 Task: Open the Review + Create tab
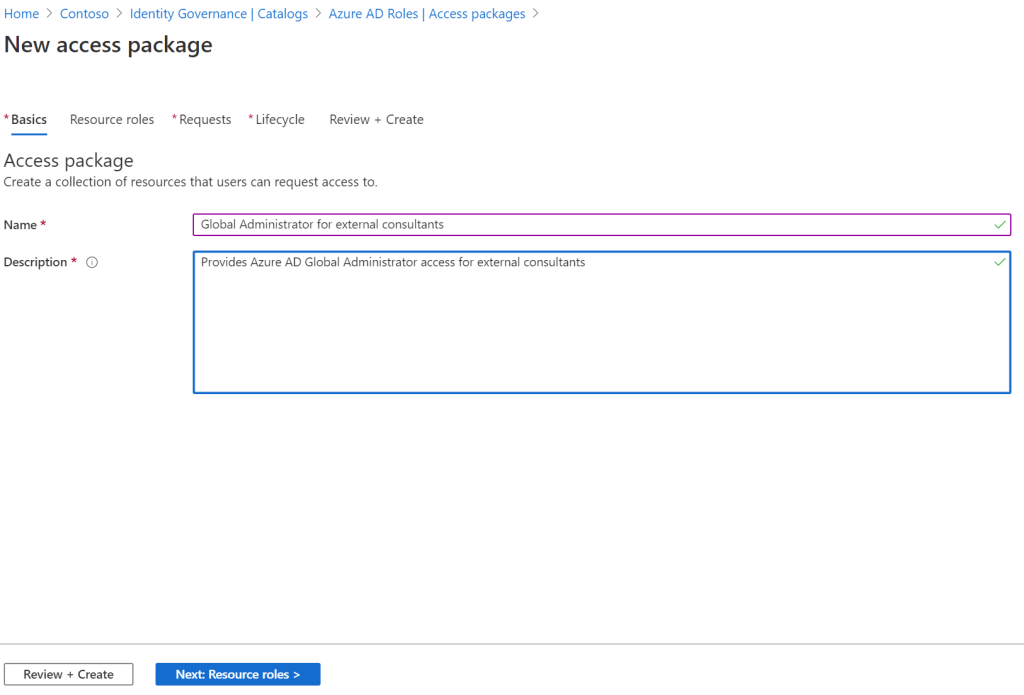click(376, 120)
